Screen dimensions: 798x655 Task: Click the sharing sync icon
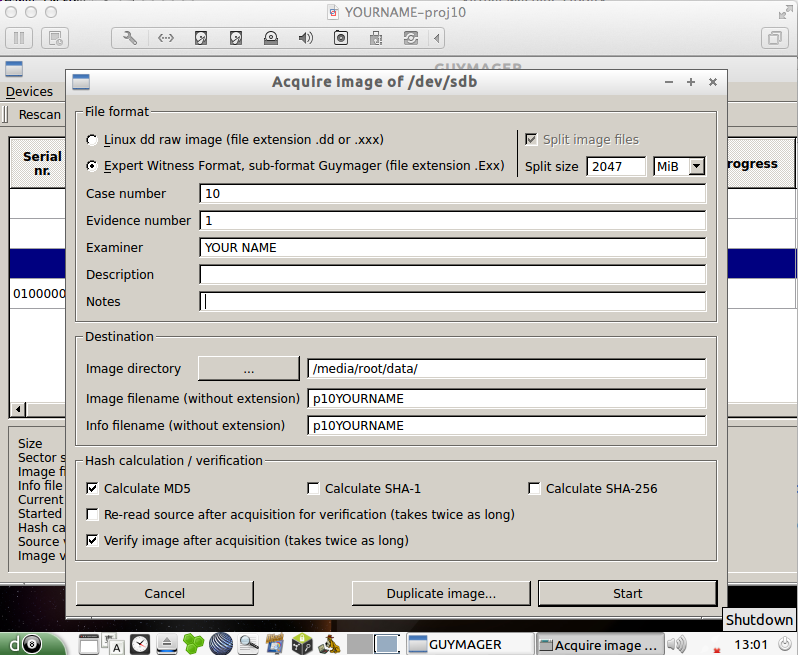pyautogui.click(x=411, y=38)
